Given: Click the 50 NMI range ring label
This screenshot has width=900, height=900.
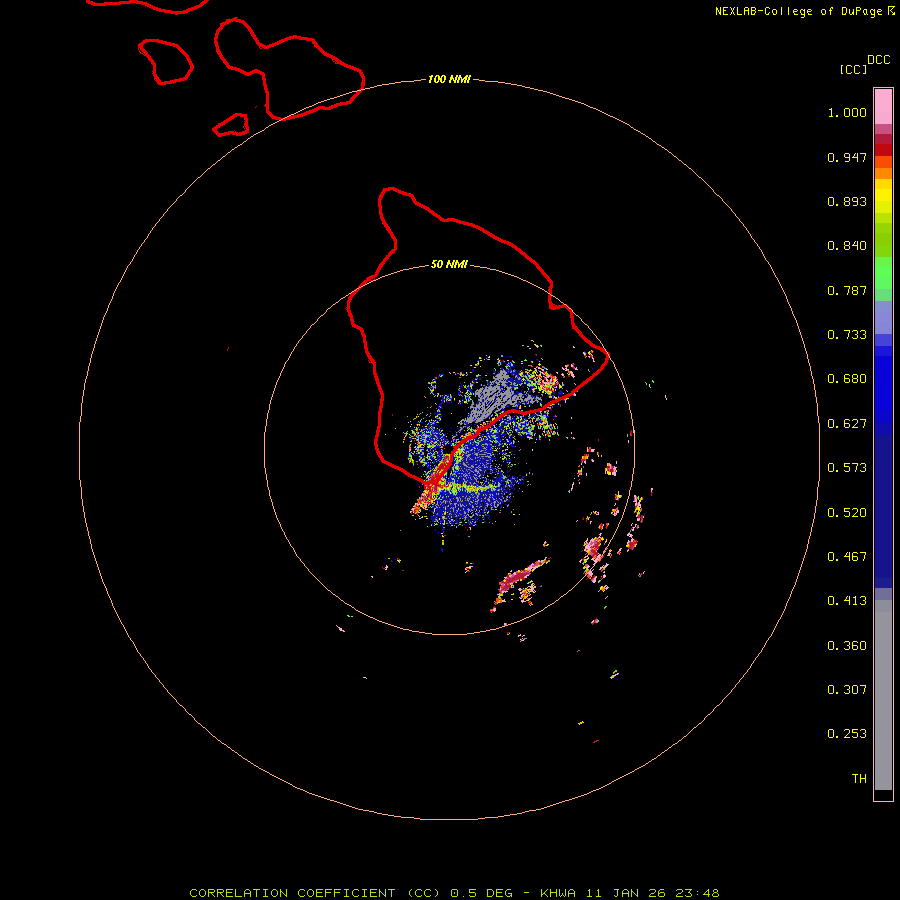Looking at the screenshot, I should click(449, 264).
